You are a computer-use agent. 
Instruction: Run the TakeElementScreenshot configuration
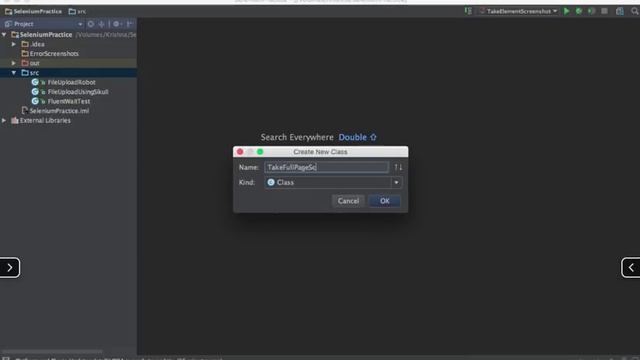point(567,11)
